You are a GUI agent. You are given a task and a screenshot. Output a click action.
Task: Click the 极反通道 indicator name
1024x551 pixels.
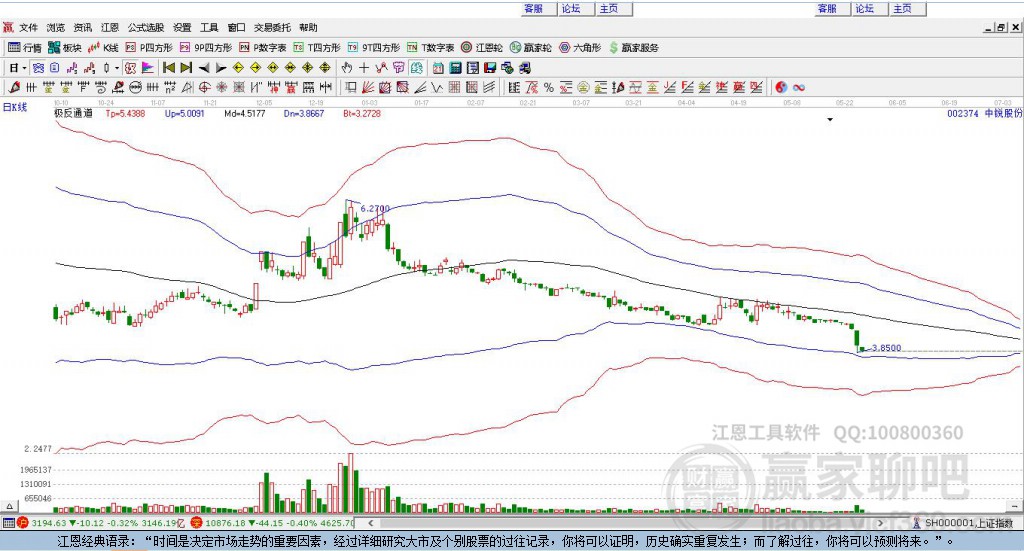click(x=73, y=114)
